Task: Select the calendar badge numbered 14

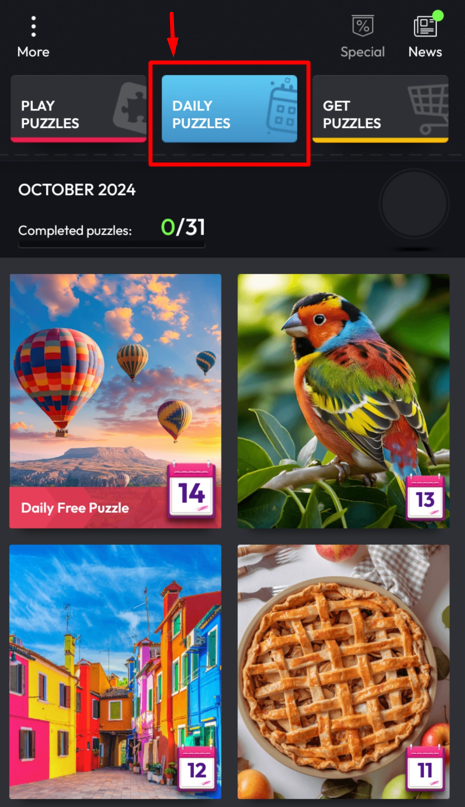Action: click(192, 492)
